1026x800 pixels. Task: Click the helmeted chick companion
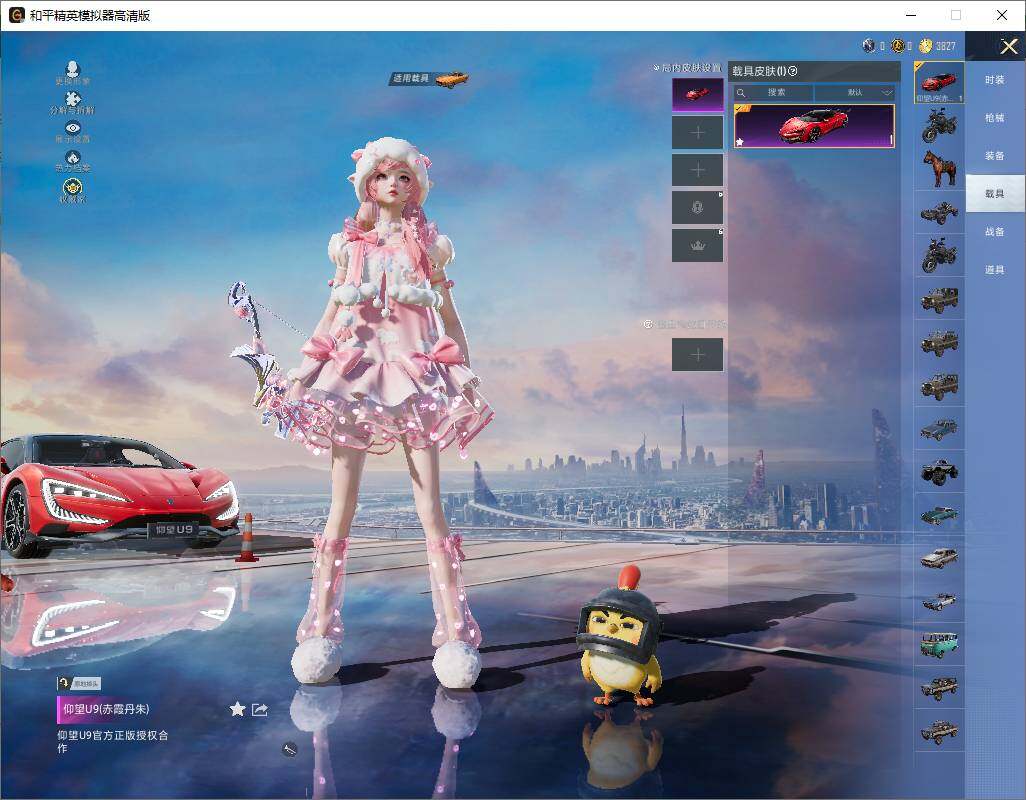(620, 637)
